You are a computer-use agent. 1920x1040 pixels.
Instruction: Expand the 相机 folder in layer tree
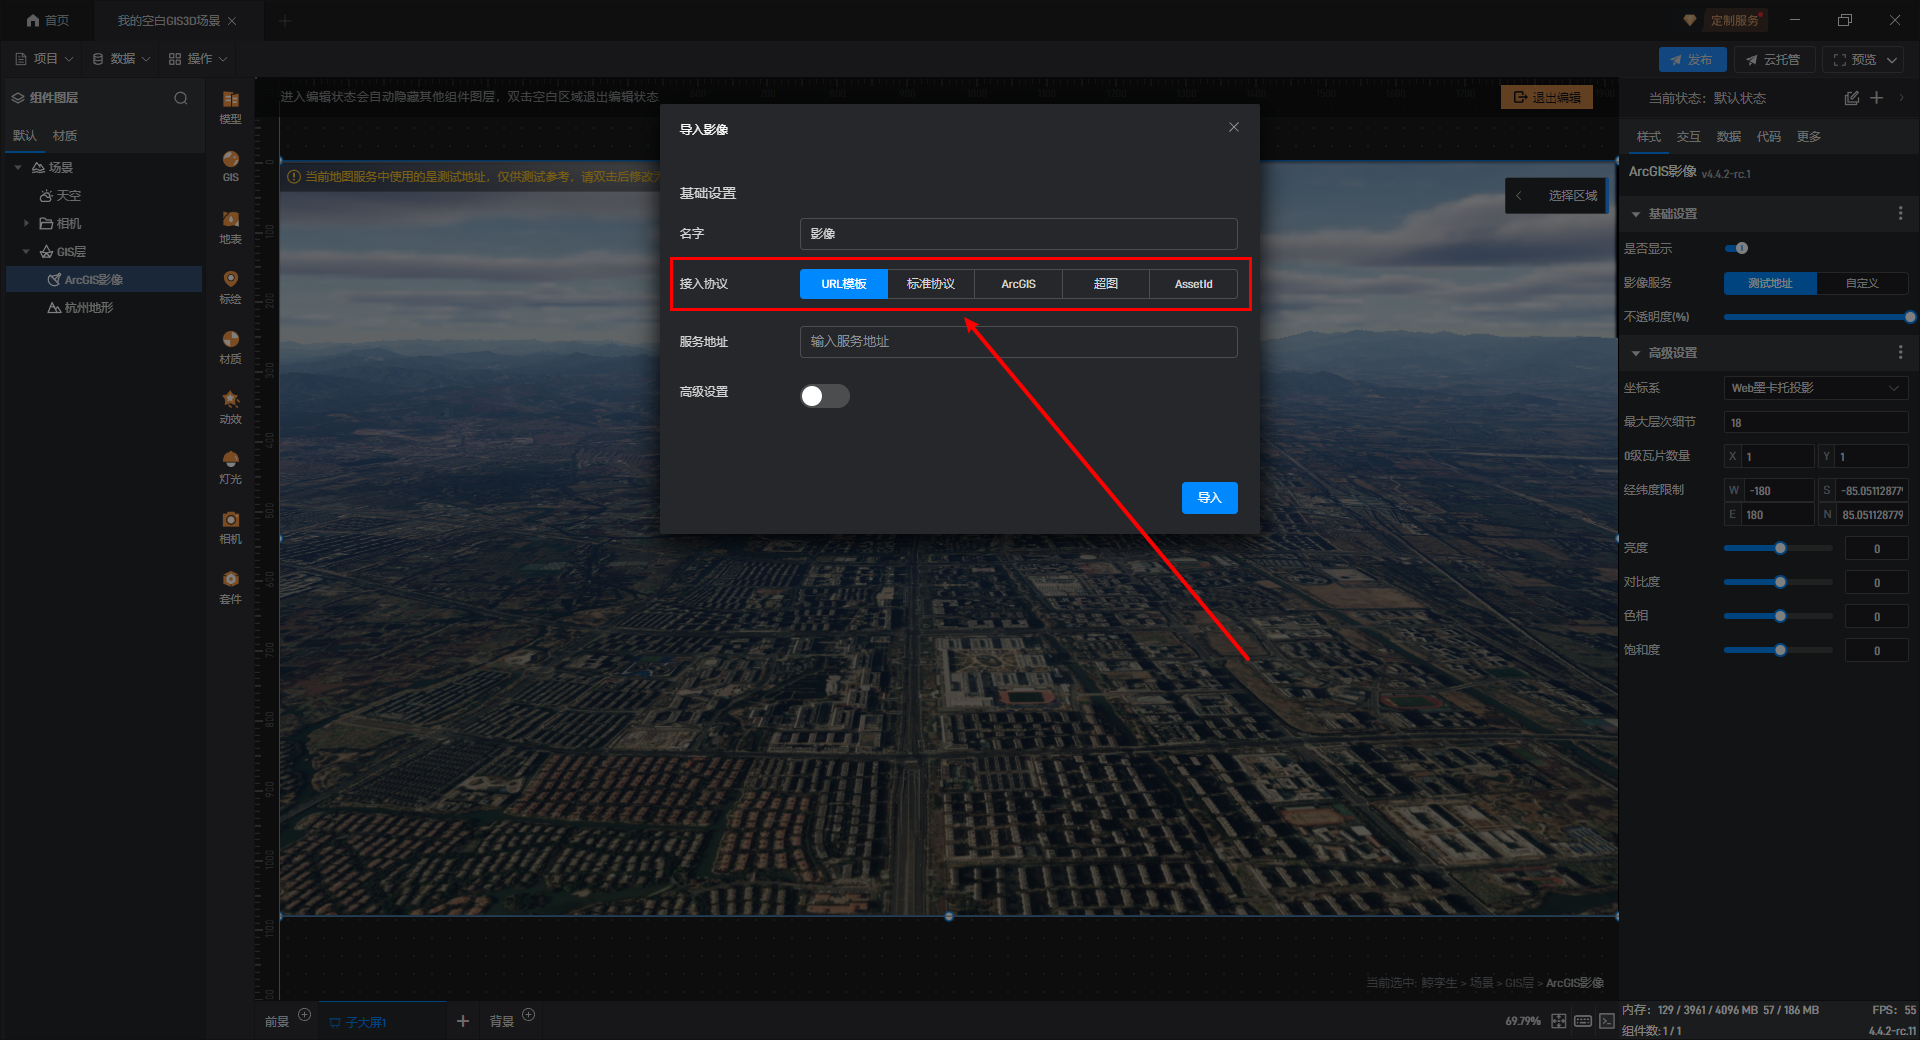point(26,224)
